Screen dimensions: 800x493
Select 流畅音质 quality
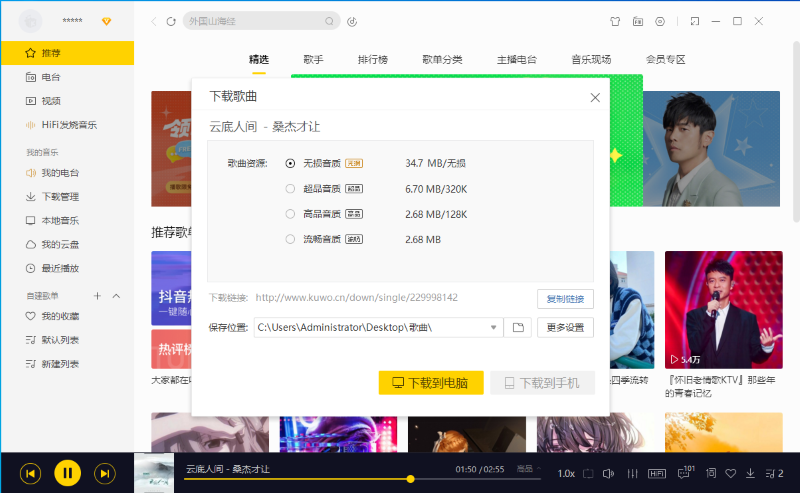click(290, 239)
